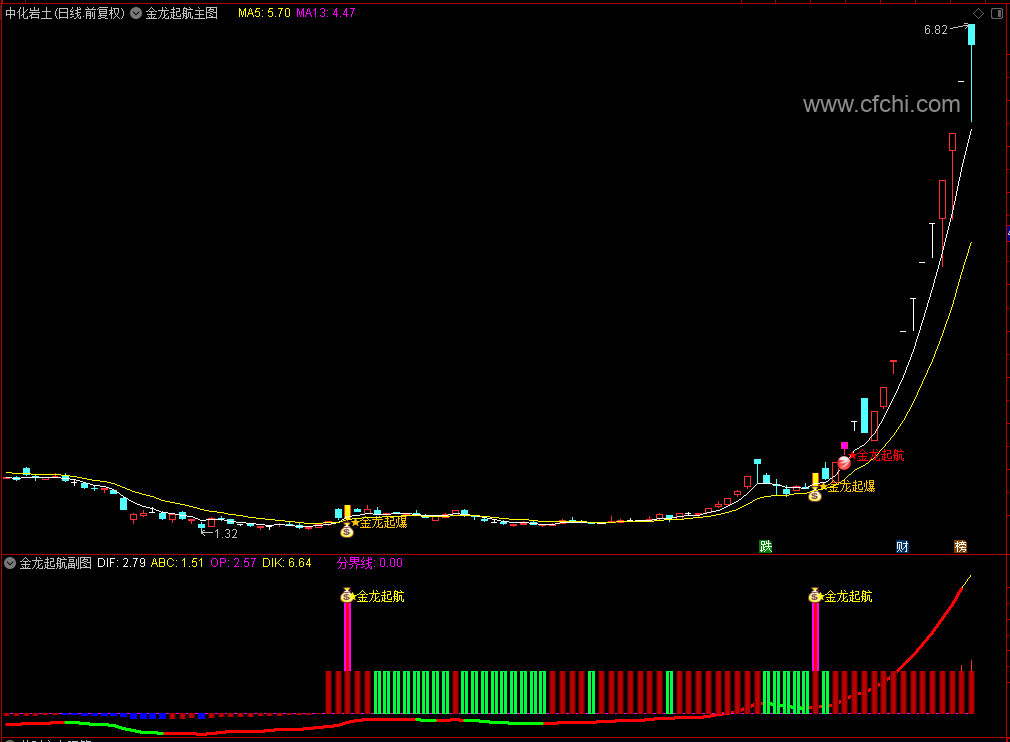Click the DIK: 6.64 value label
The width and height of the screenshot is (1010, 742).
(287, 563)
